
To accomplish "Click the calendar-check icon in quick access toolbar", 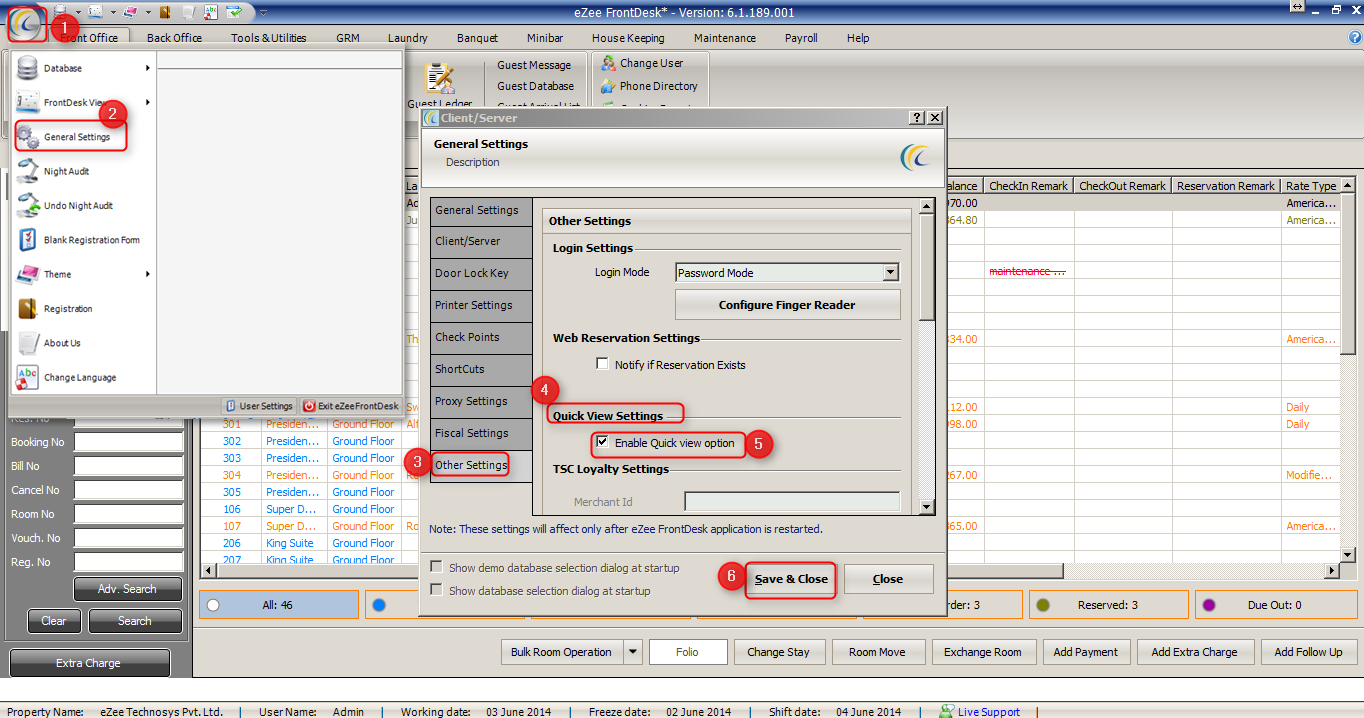I will click(234, 12).
